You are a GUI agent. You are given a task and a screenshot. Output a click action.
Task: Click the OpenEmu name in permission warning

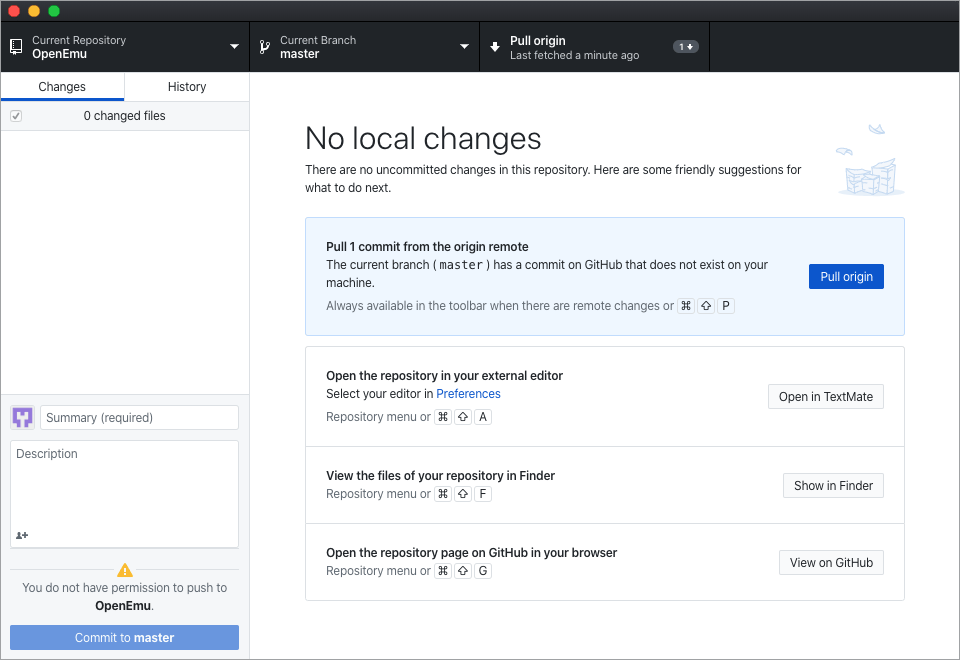(x=122, y=606)
